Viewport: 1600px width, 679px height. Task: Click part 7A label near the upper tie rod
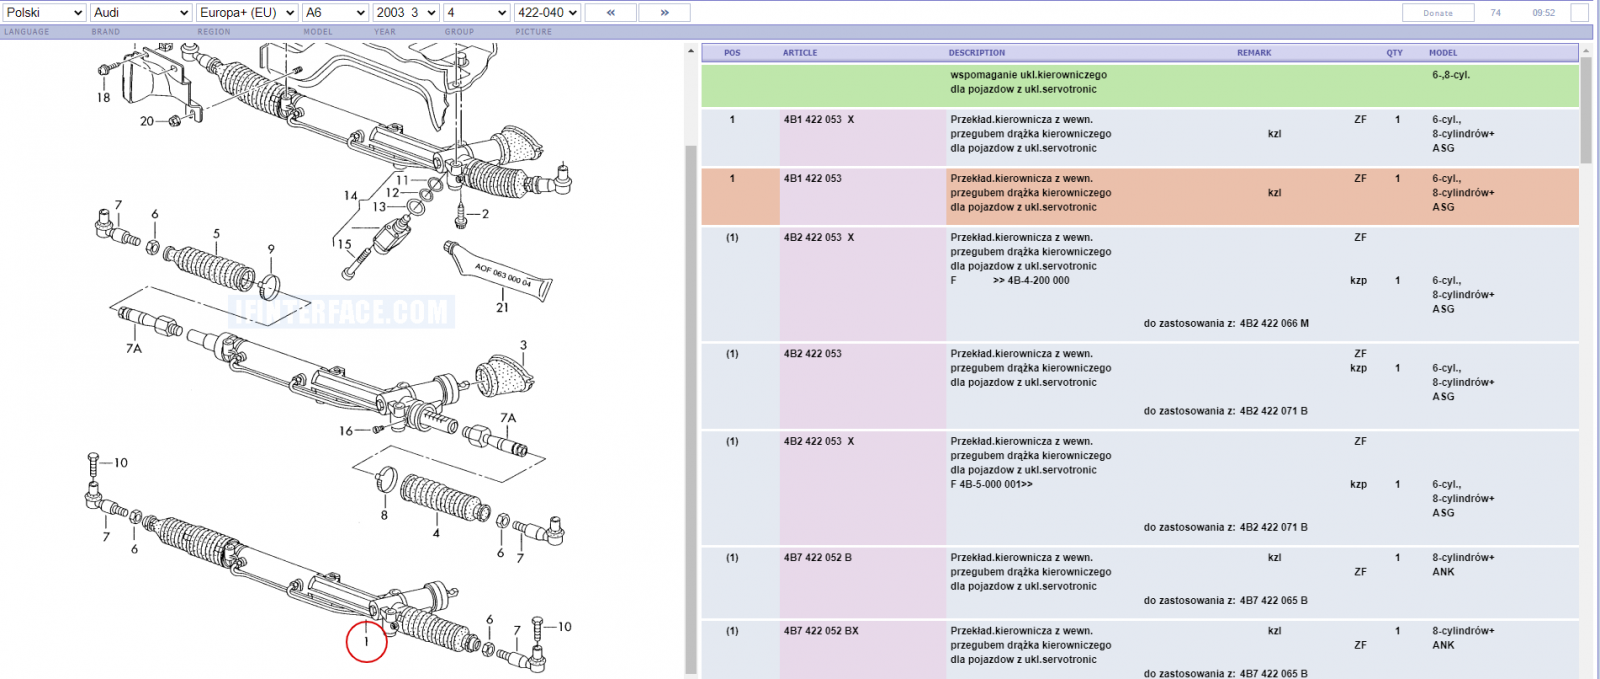(x=134, y=349)
